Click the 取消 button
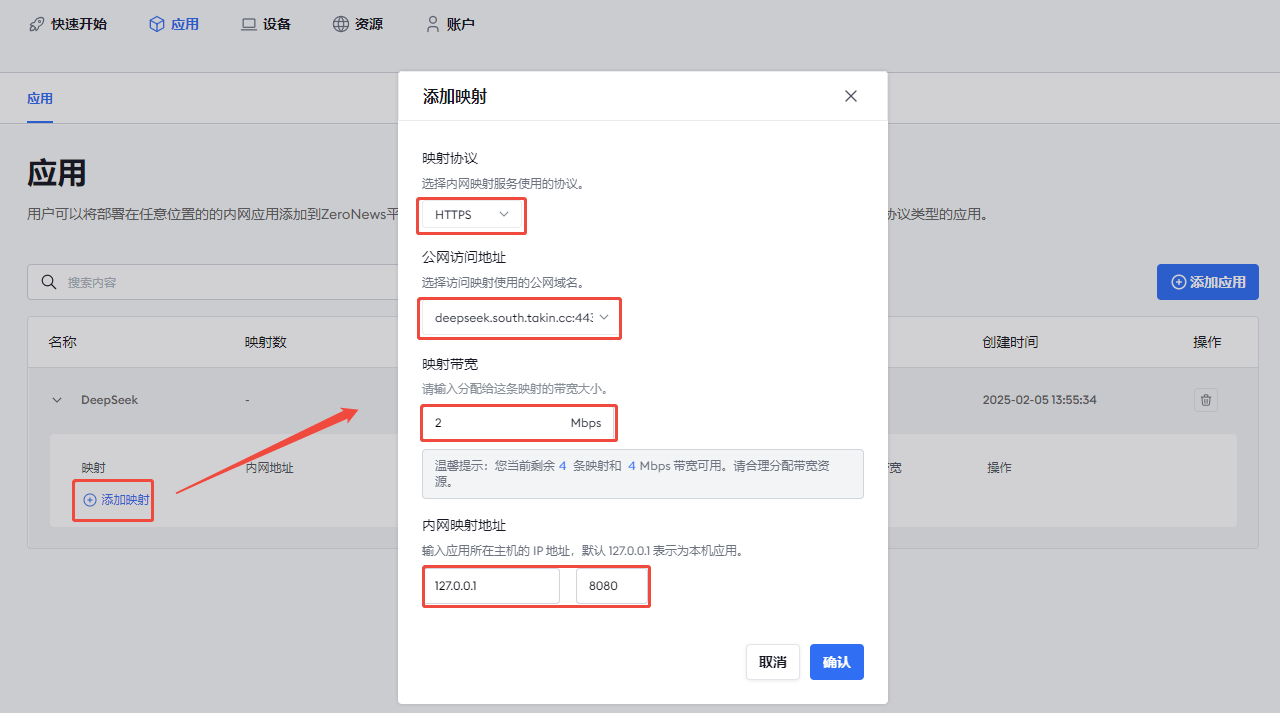 point(773,662)
